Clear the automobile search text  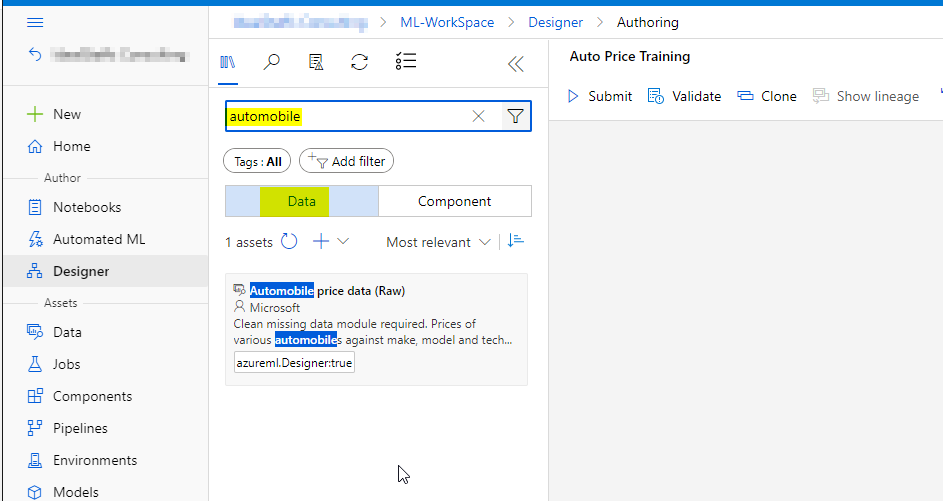pos(478,116)
